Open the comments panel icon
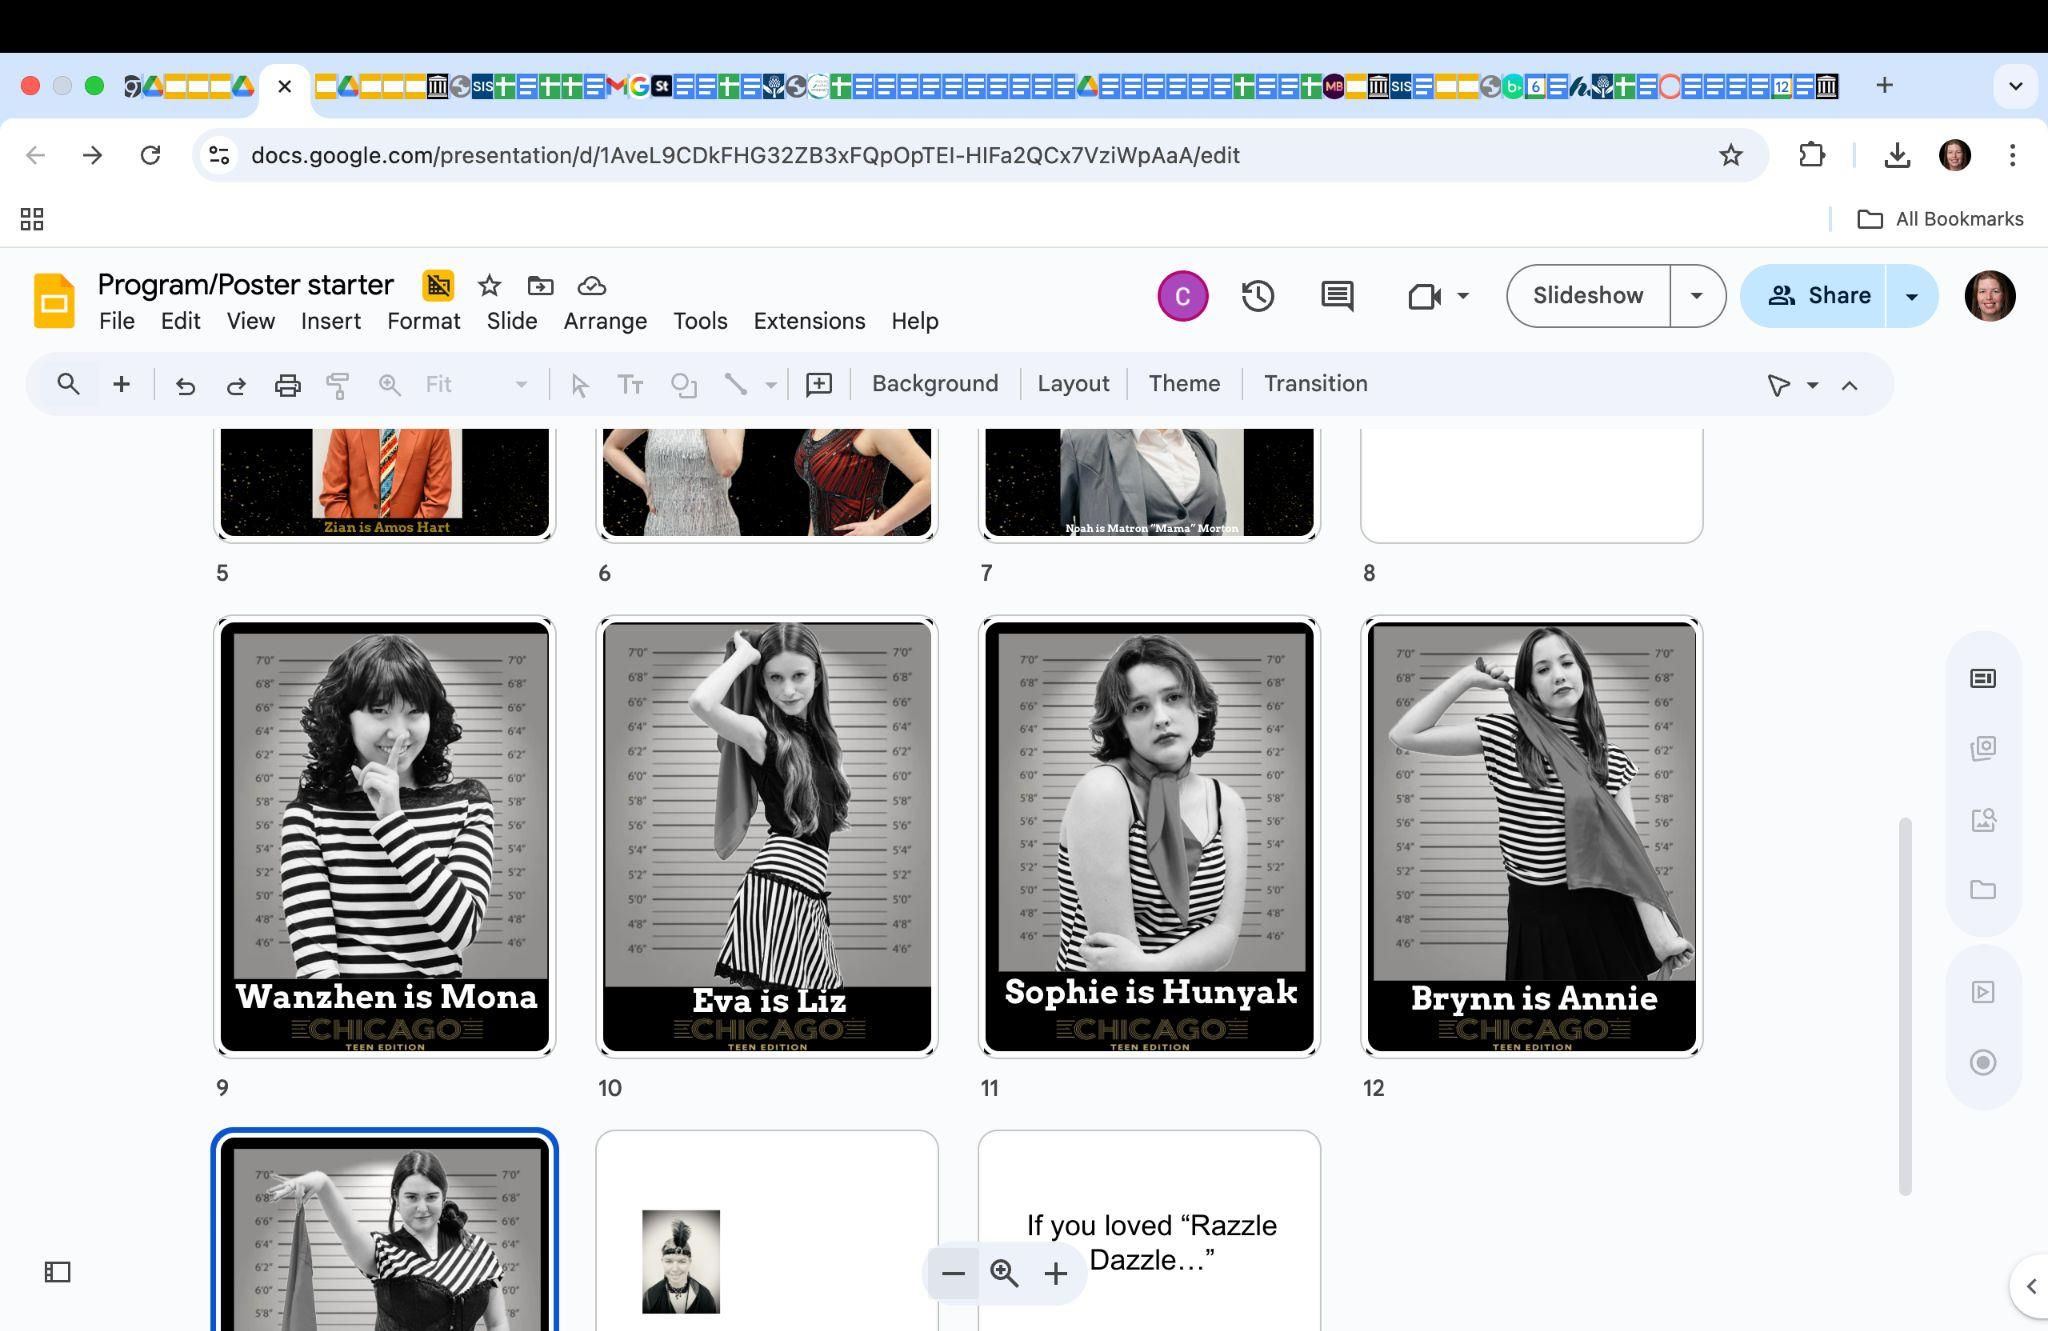Viewport: 2048px width, 1331px height. click(x=1337, y=296)
